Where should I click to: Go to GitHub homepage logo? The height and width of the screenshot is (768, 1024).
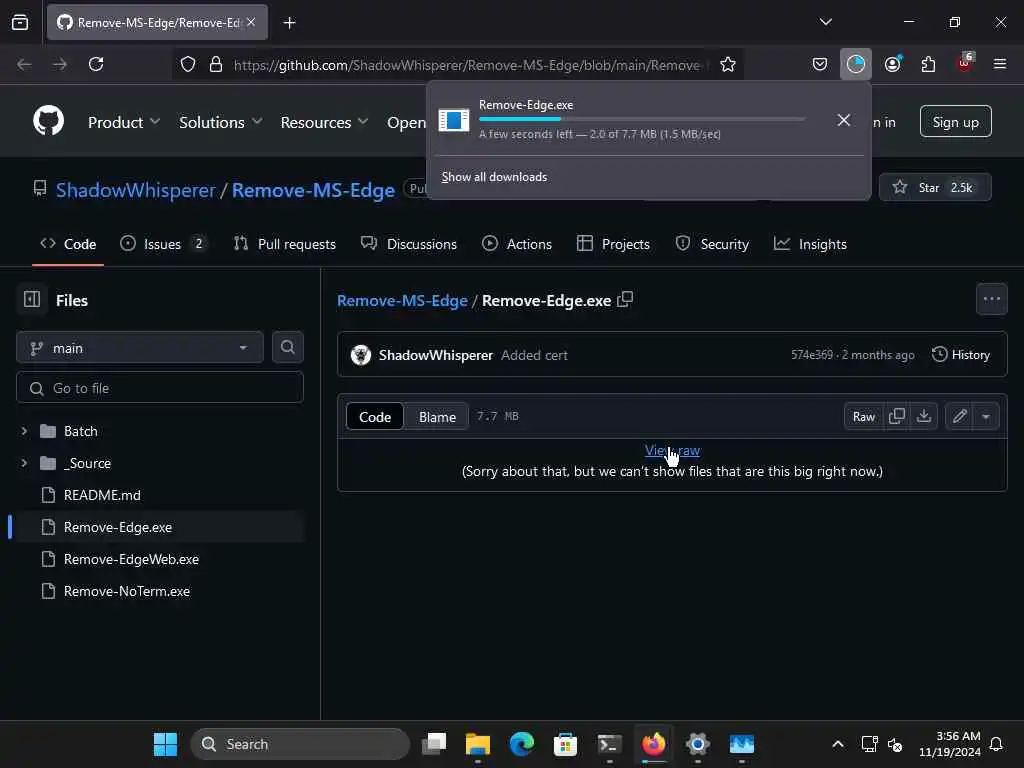click(x=48, y=121)
